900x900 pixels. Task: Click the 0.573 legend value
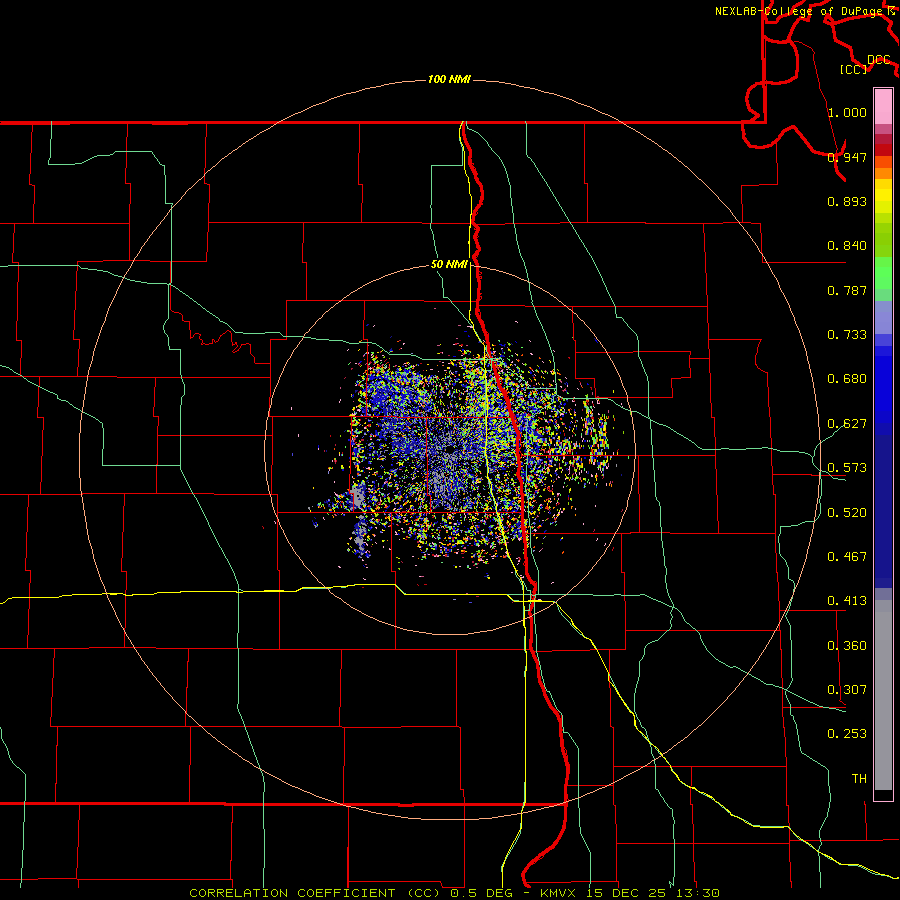pyautogui.click(x=847, y=468)
